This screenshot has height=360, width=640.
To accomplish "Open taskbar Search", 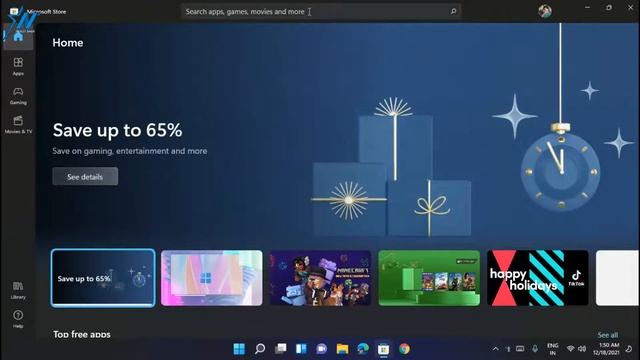I will [x=260, y=349].
